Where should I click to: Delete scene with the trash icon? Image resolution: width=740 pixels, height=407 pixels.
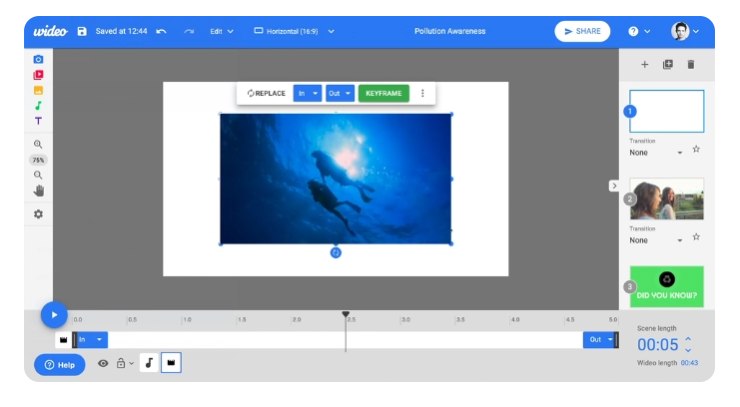[690, 64]
